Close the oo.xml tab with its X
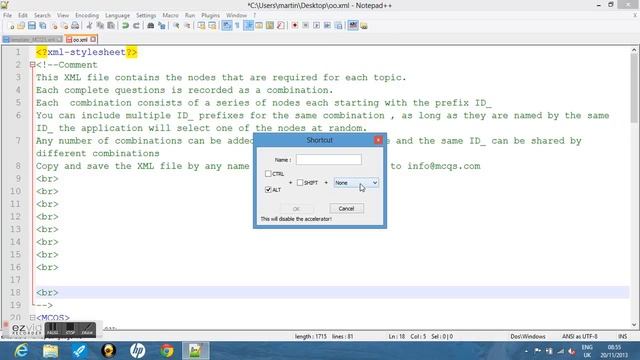This screenshot has width=640, height=360. click(93, 39)
